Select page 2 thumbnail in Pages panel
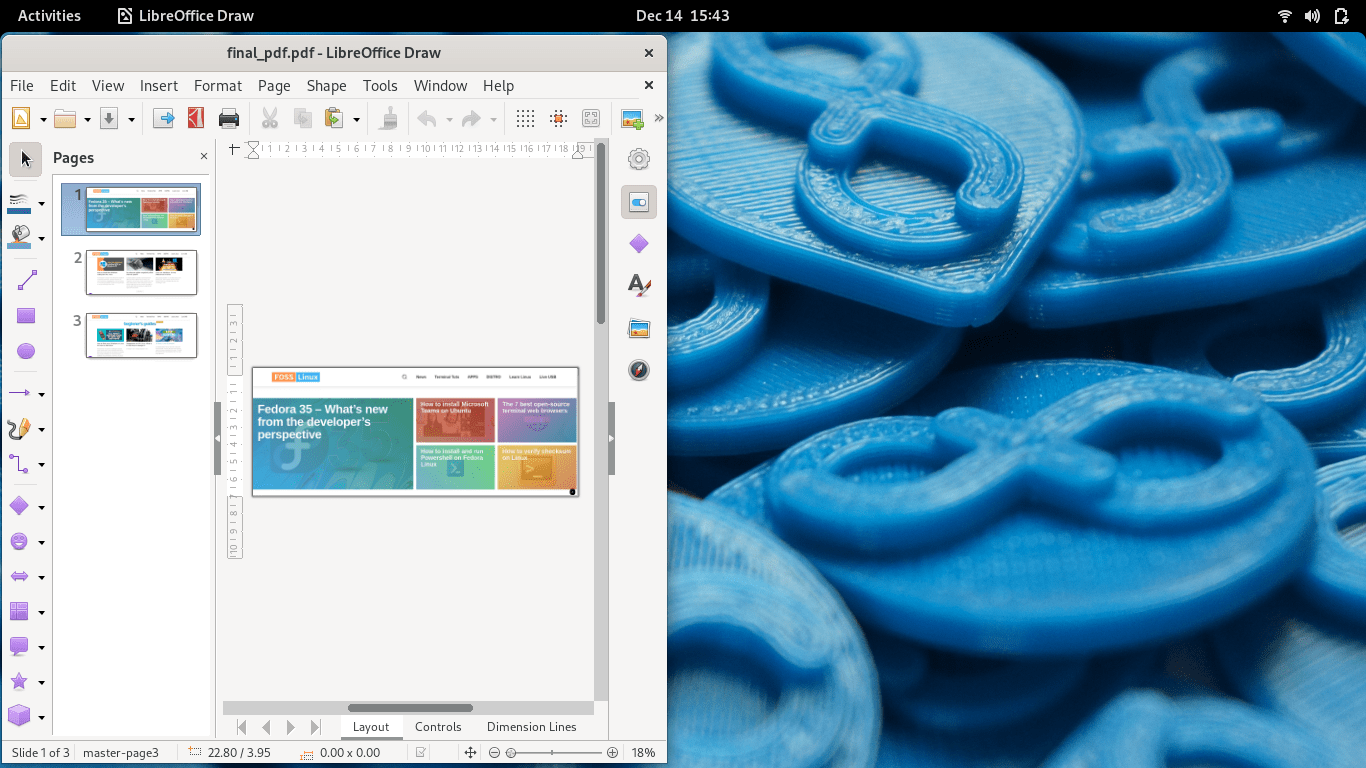Screen dimensions: 1366x768 click(x=141, y=272)
